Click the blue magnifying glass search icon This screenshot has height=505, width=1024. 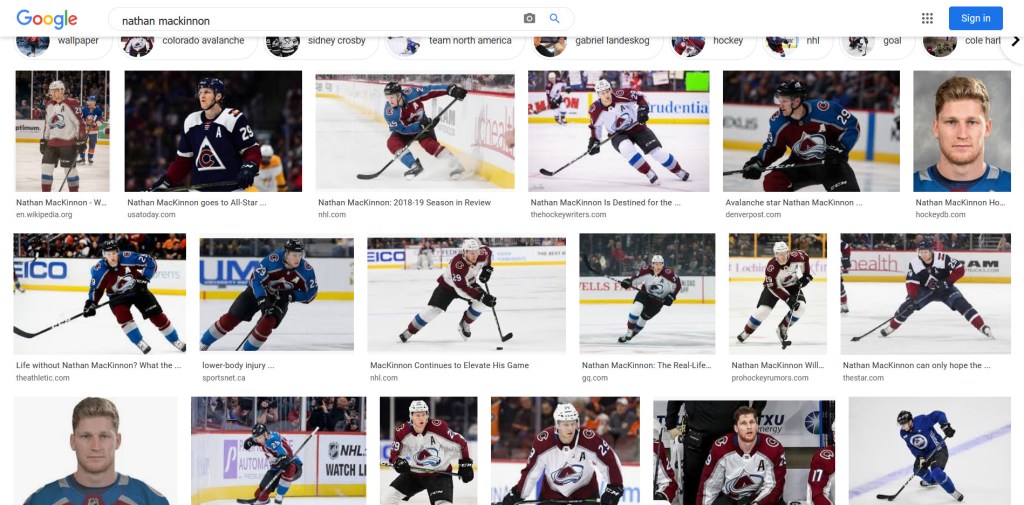pos(554,19)
